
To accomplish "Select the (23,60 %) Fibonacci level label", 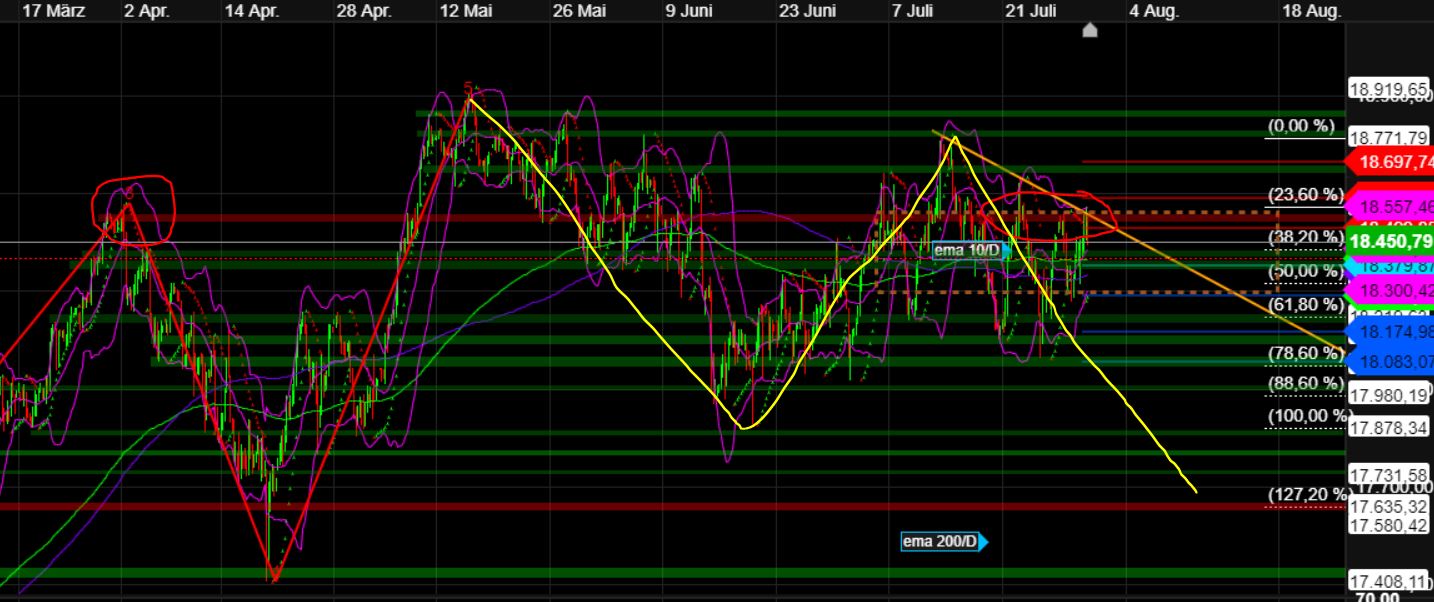I will [x=1305, y=195].
